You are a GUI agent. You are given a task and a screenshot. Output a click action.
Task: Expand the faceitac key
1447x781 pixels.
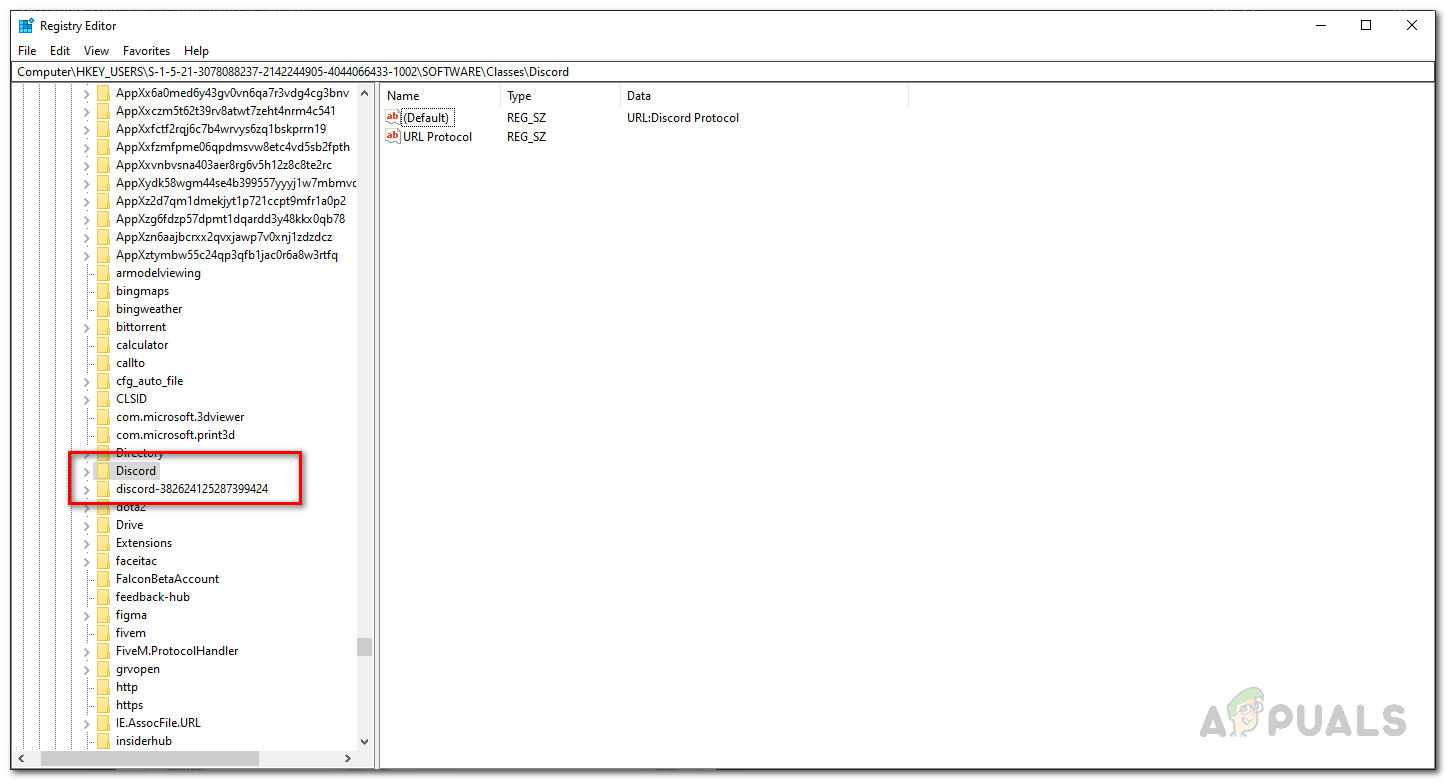(86, 561)
